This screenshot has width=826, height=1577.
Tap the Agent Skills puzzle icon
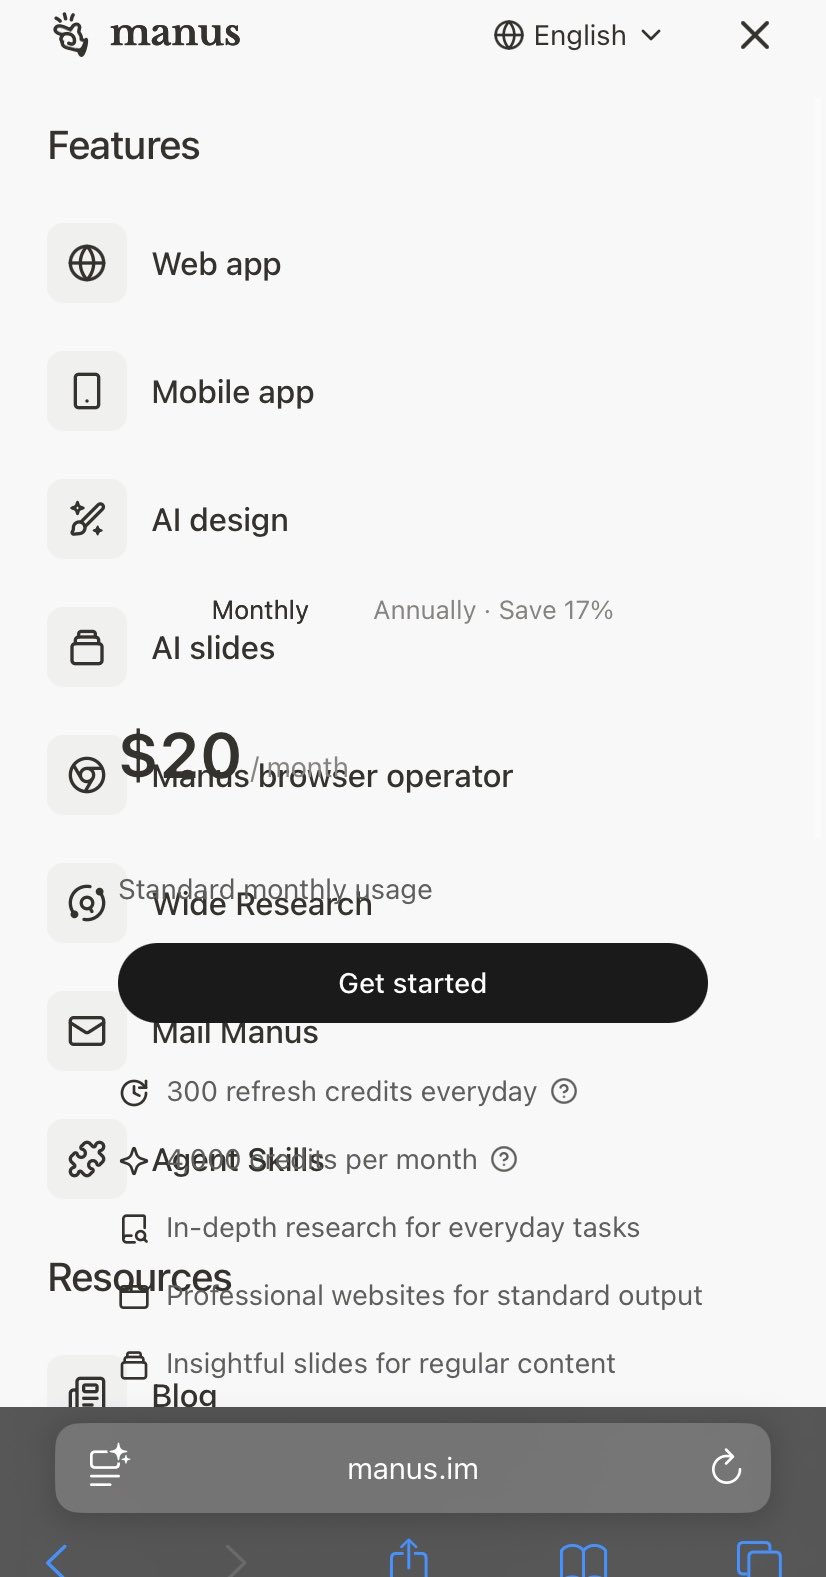[87, 1159]
